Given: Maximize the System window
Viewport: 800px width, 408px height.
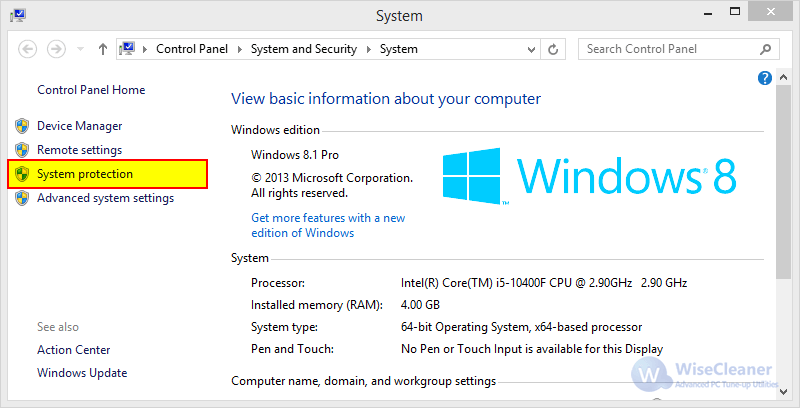Looking at the screenshot, I should click(735, 11).
